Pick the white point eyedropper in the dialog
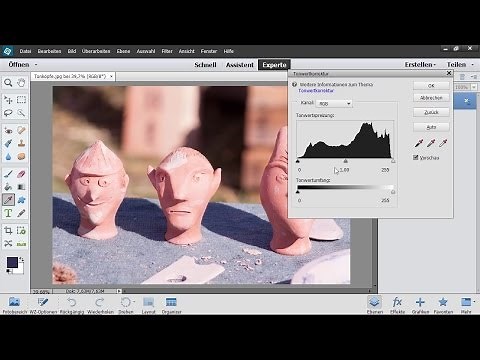Screen dimensions: 480x360 443,143
